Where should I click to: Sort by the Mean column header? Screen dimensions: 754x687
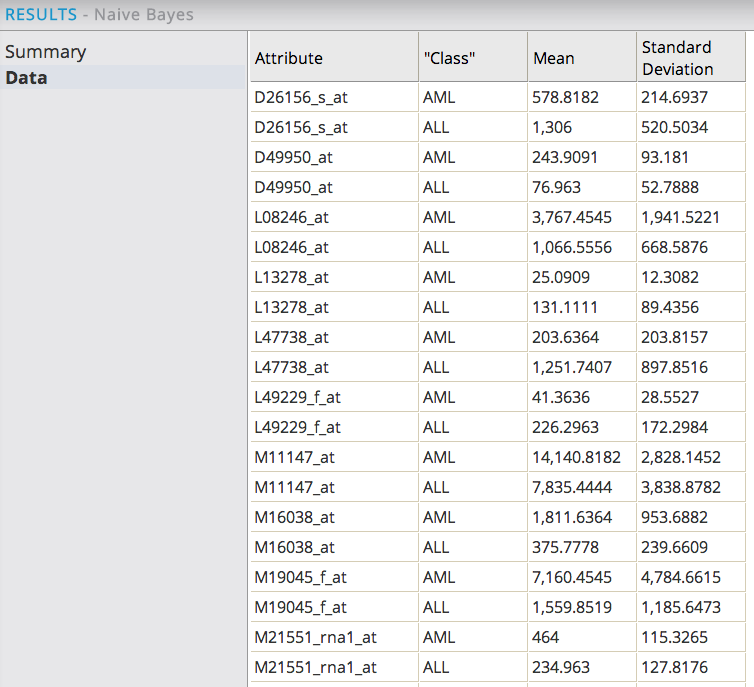point(554,58)
